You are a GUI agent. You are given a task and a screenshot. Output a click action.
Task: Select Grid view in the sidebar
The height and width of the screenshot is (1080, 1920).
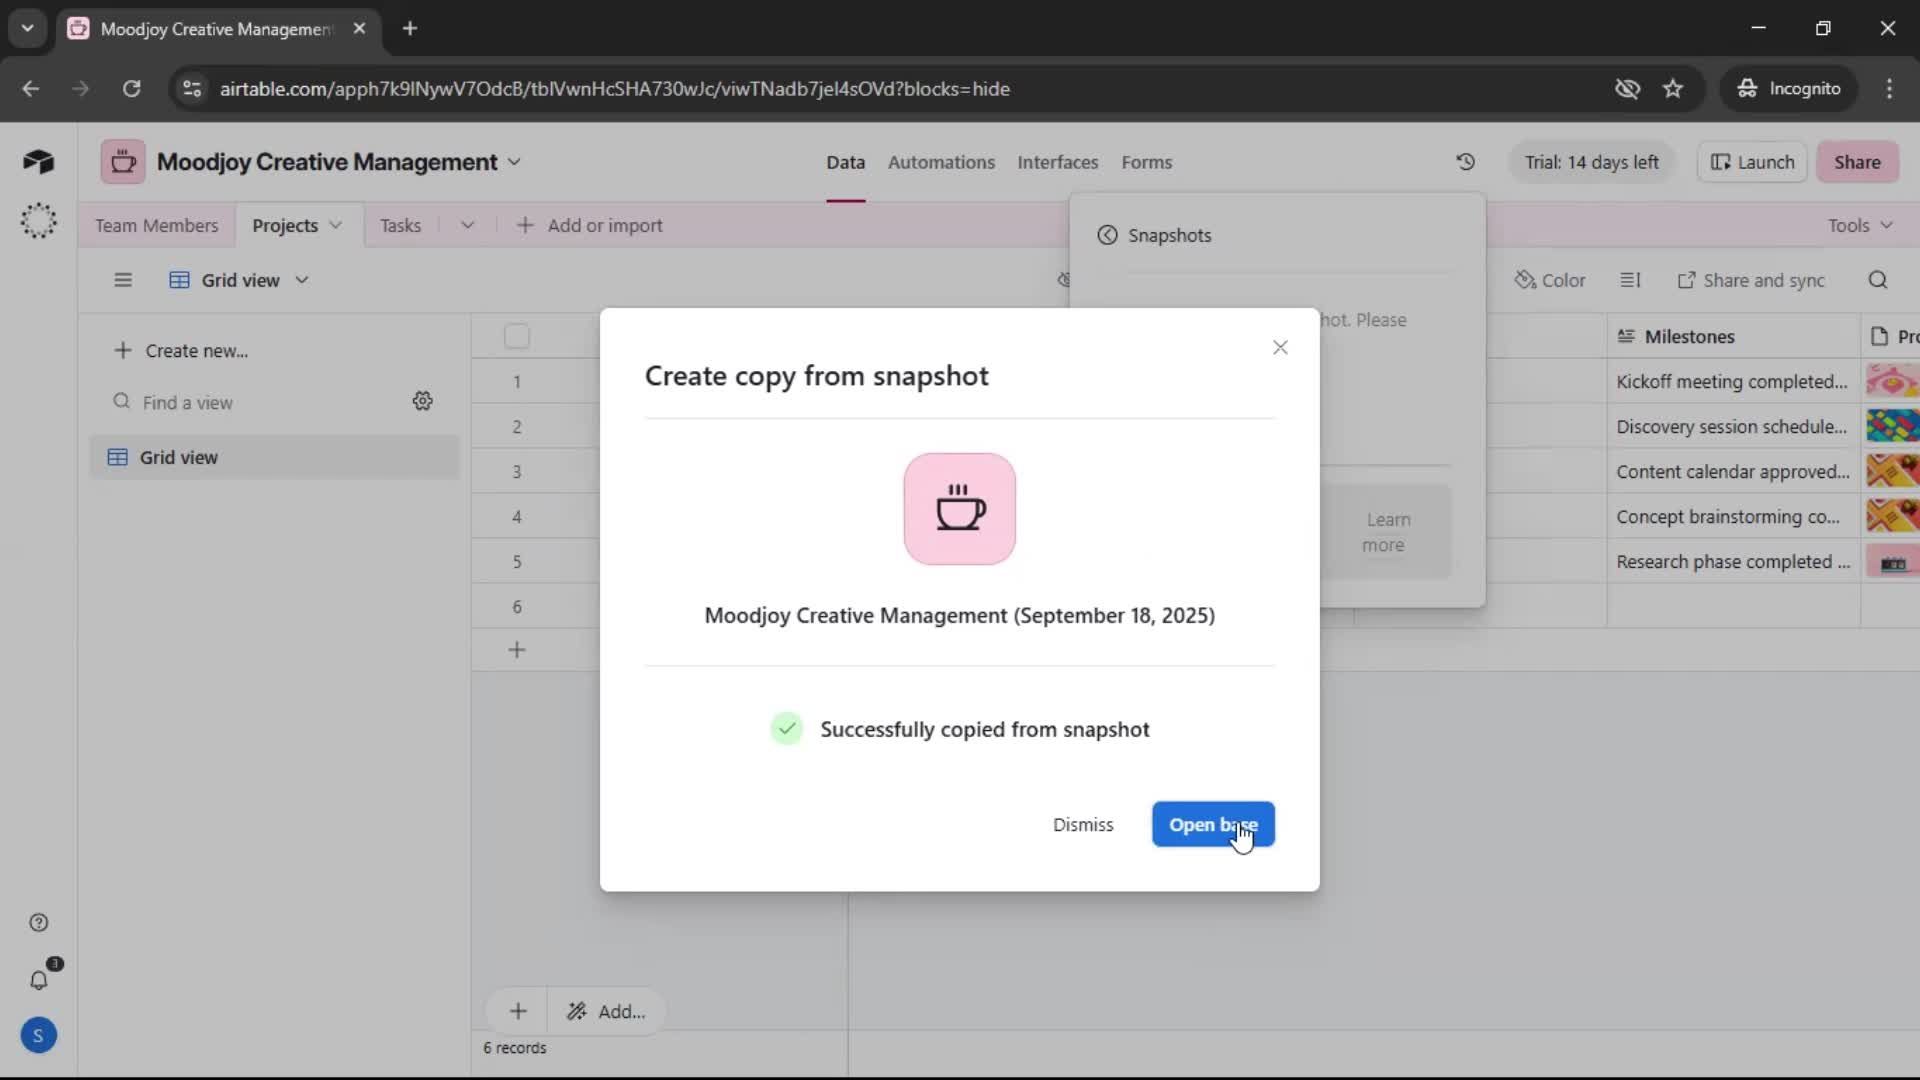pyautogui.click(x=274, y=457)
